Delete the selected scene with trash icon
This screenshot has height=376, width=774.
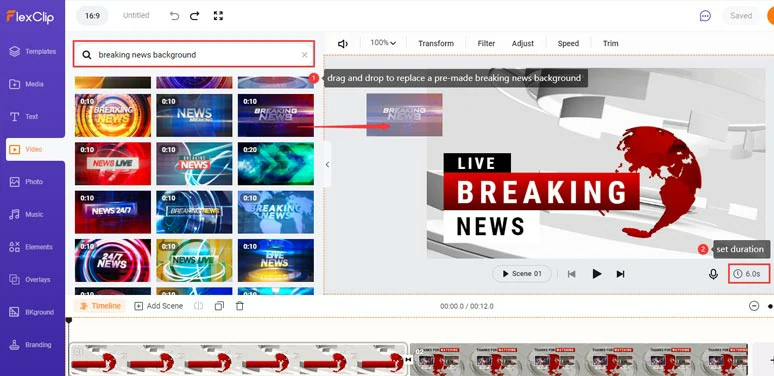pos(240,306)
